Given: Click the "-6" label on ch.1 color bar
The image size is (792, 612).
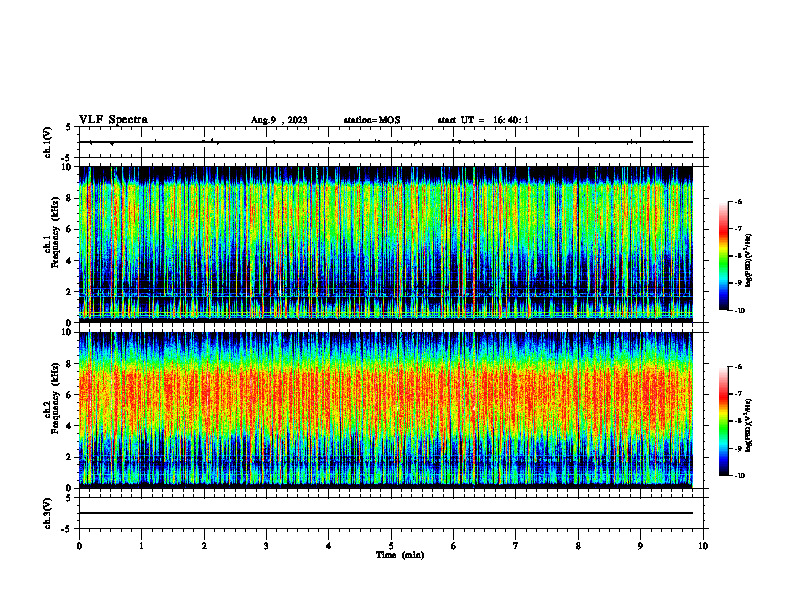Looking at the screenshot, I should click(x=738, y=202).
